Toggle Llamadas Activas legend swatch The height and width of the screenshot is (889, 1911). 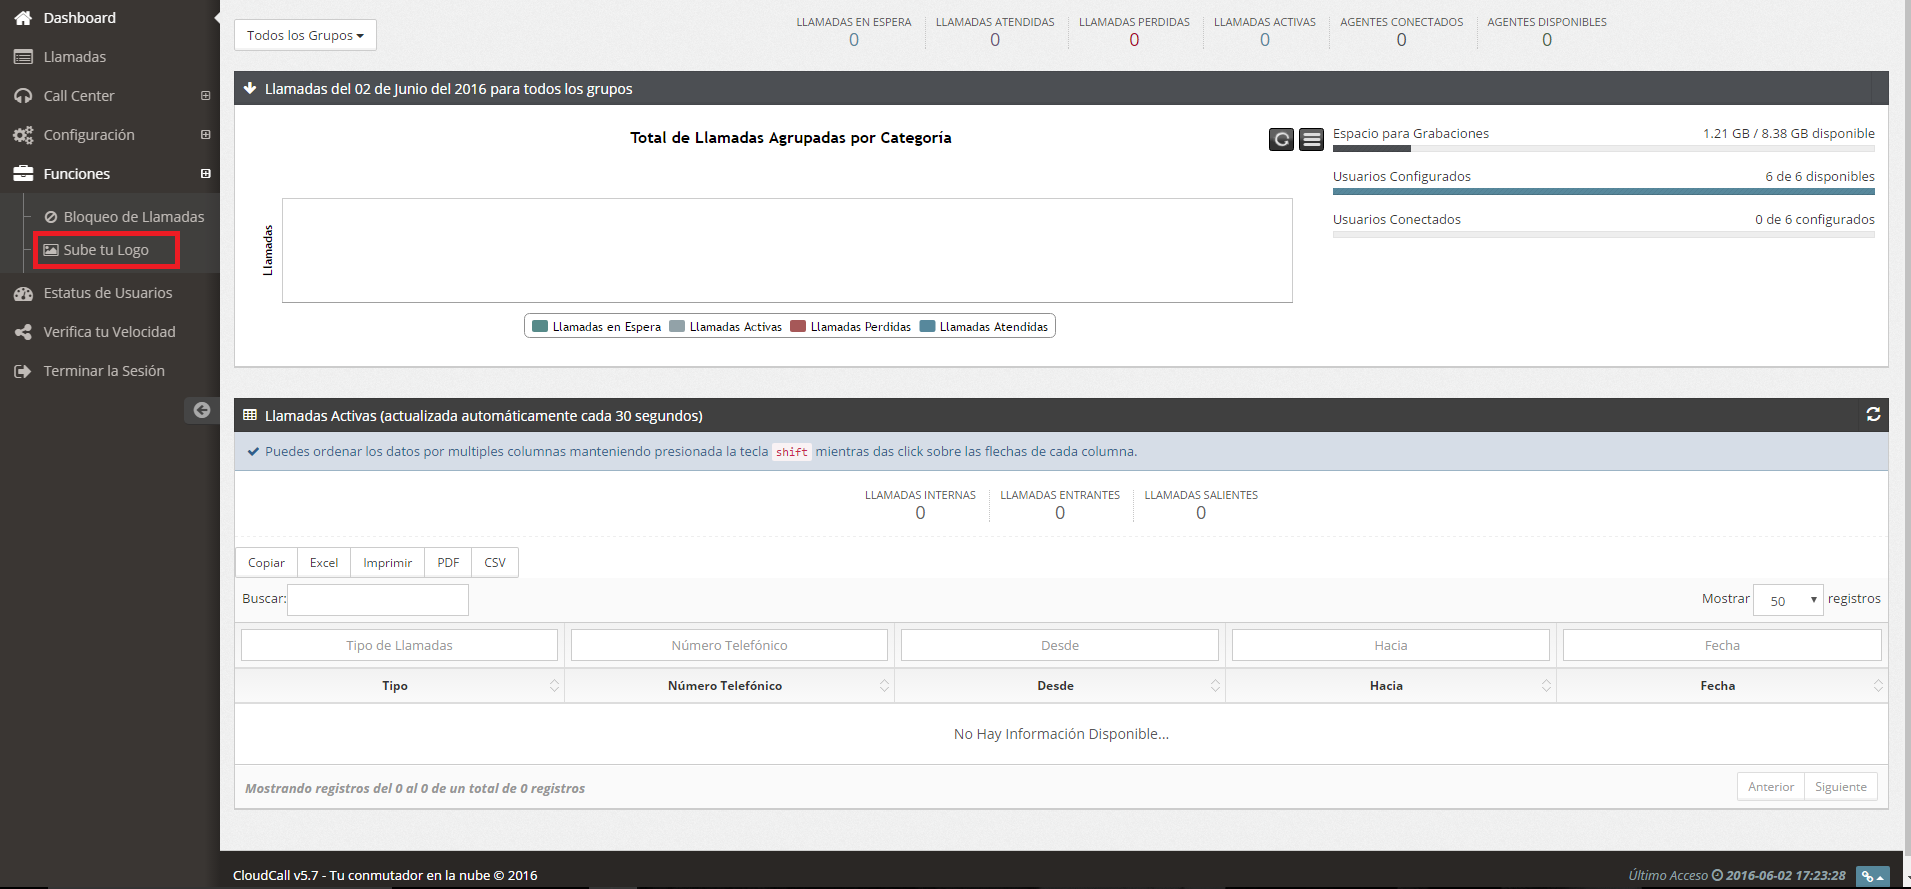coord(677,326)
